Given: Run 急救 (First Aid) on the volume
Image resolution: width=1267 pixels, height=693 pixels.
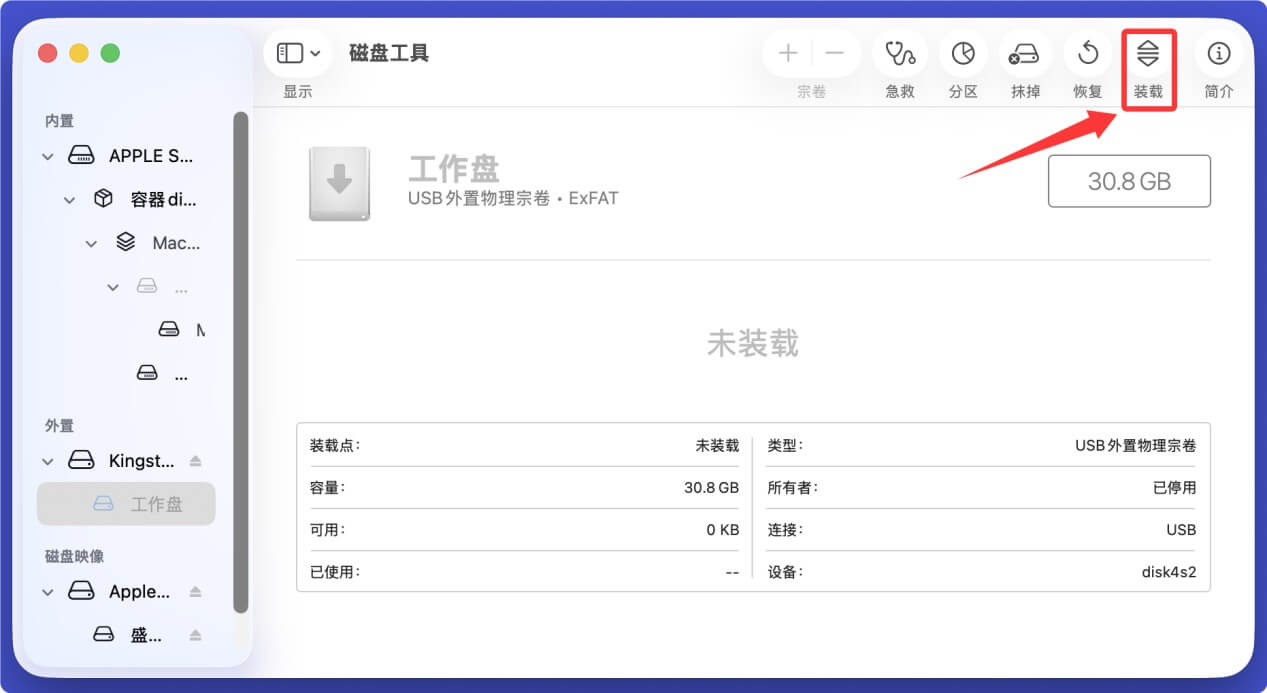Looking at the screenshot, I should click(x=899, y=54).
